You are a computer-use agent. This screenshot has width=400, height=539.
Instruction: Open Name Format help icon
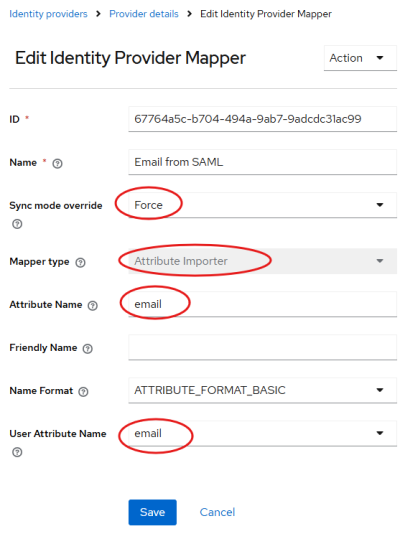[83, 392]
